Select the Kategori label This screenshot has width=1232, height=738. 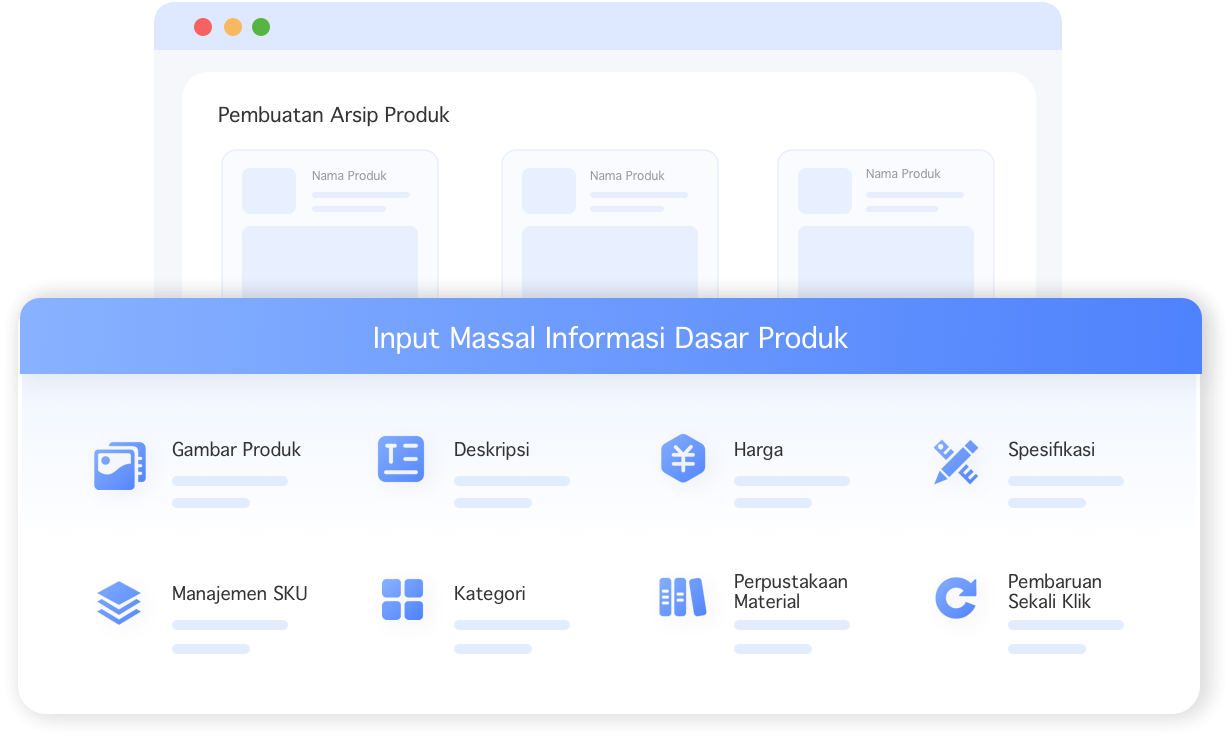click(490, 594)
